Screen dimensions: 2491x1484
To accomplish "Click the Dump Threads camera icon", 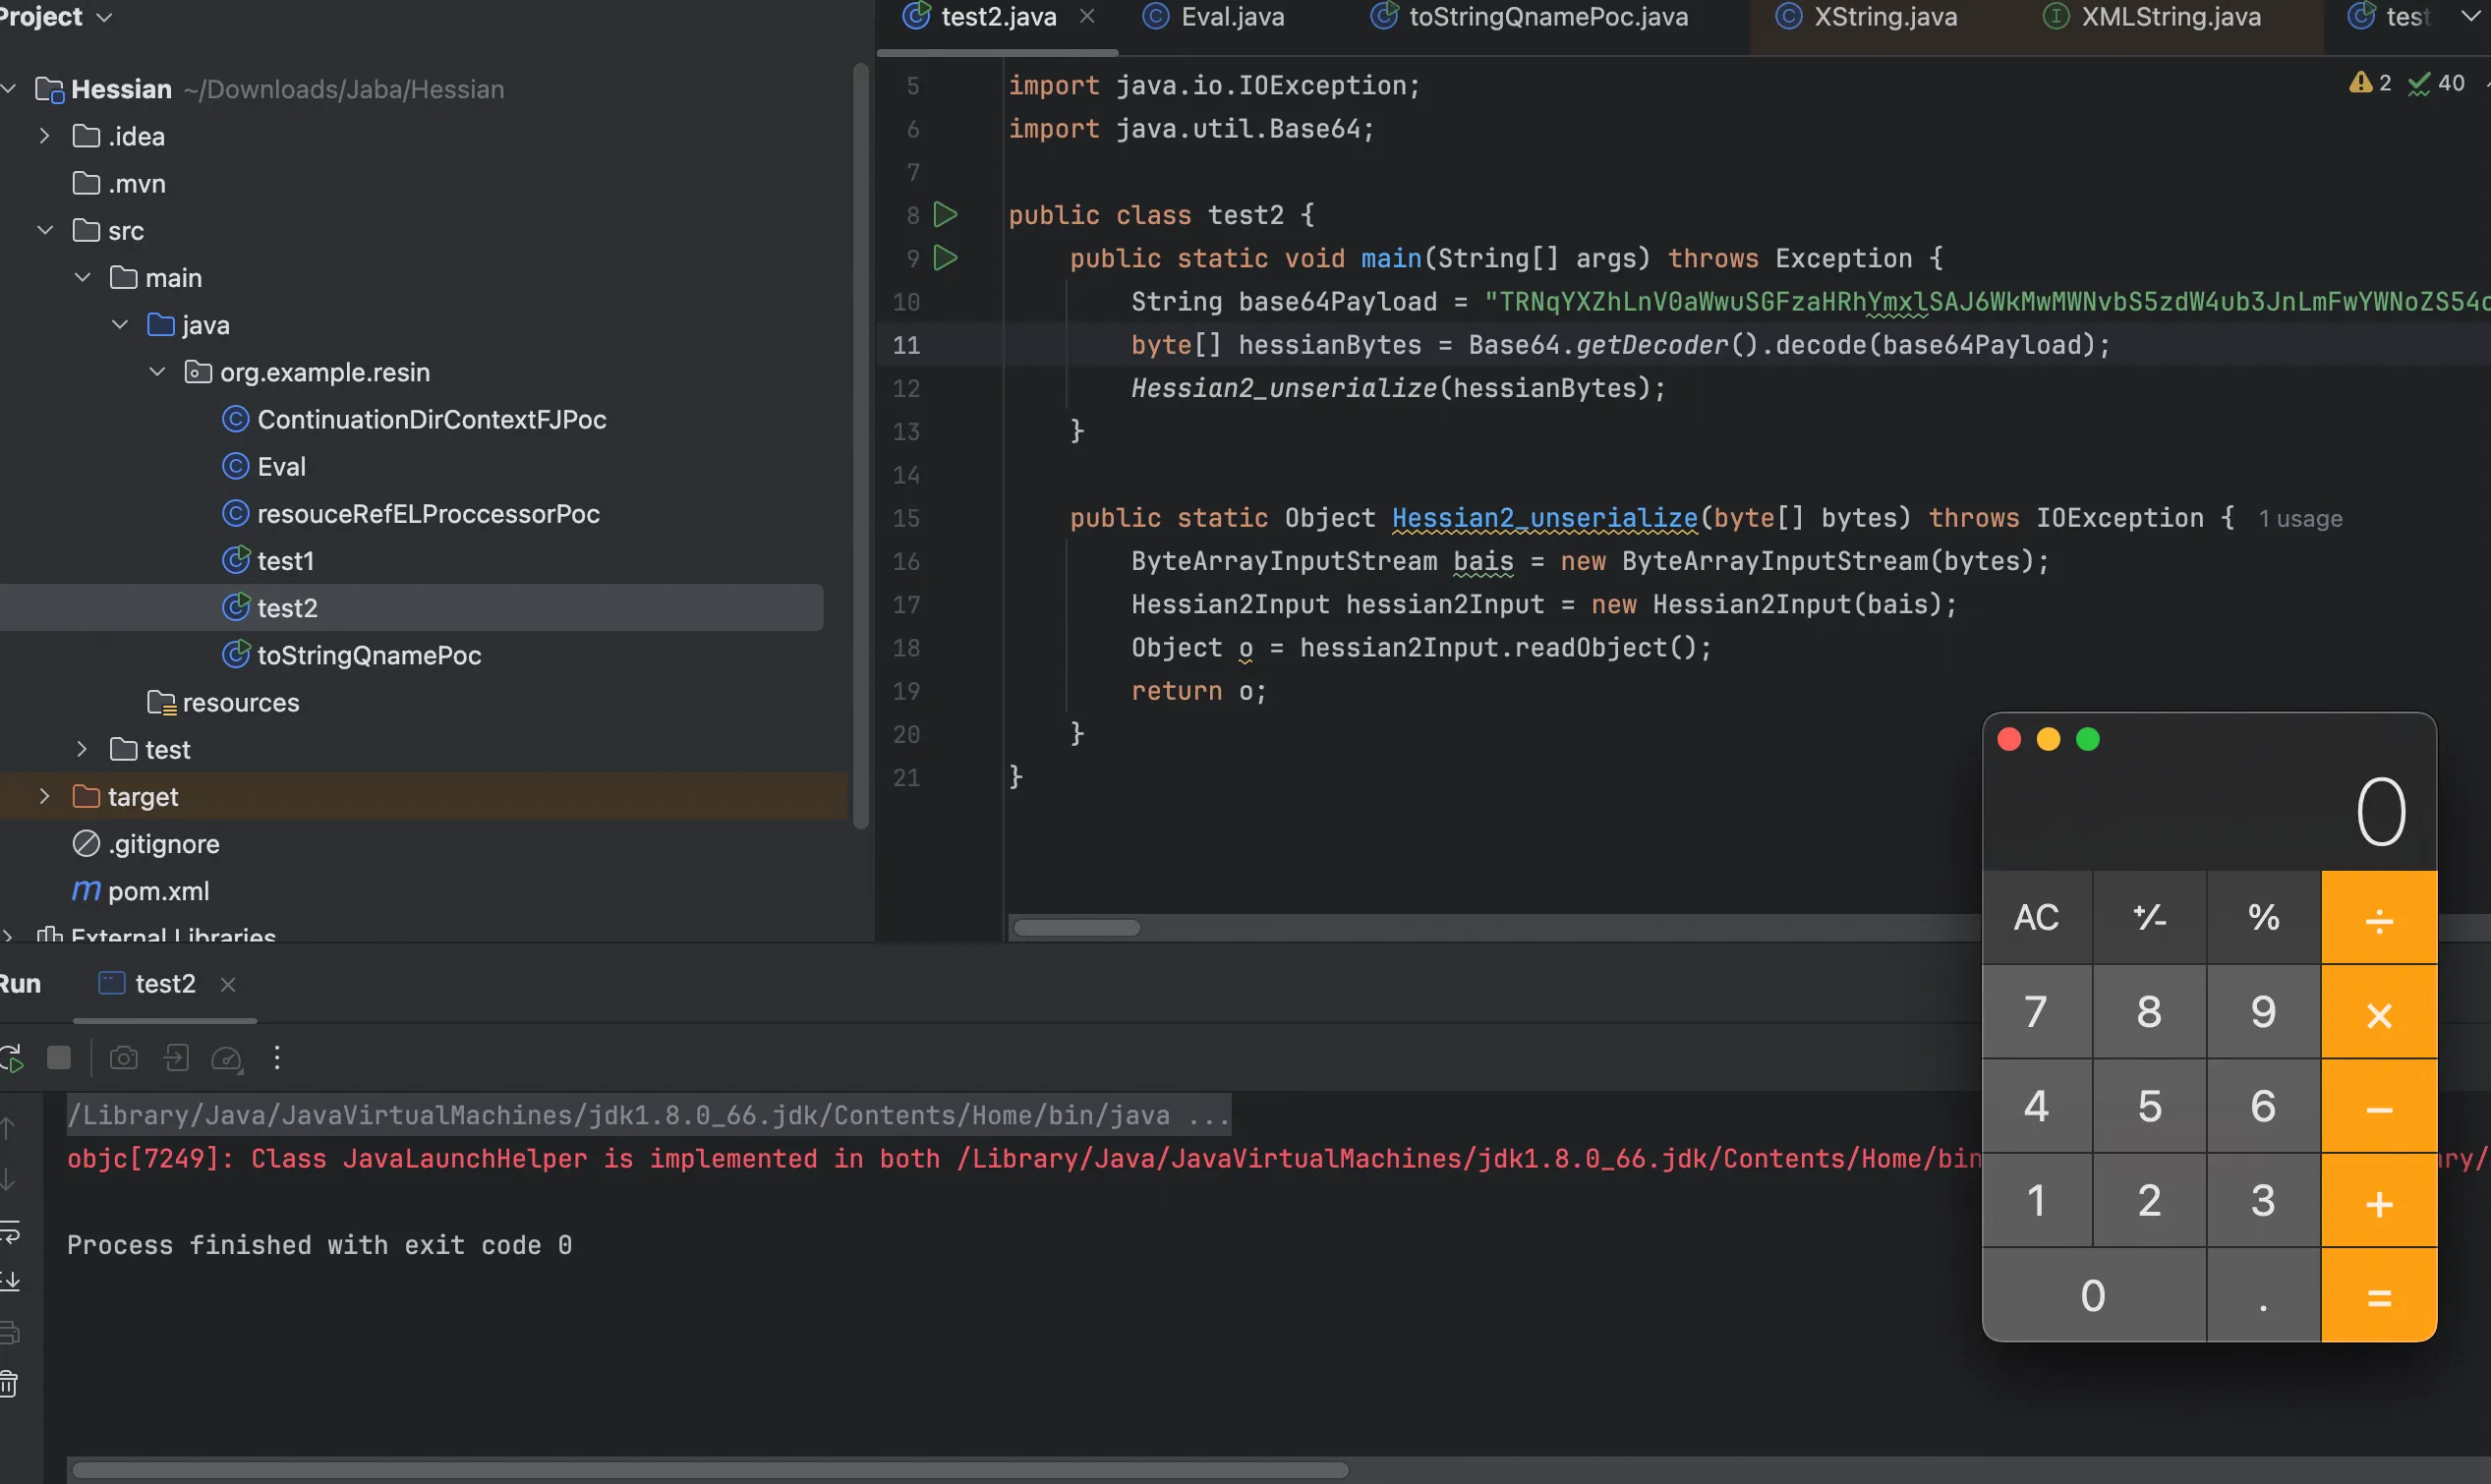I will pos(123,1058).
